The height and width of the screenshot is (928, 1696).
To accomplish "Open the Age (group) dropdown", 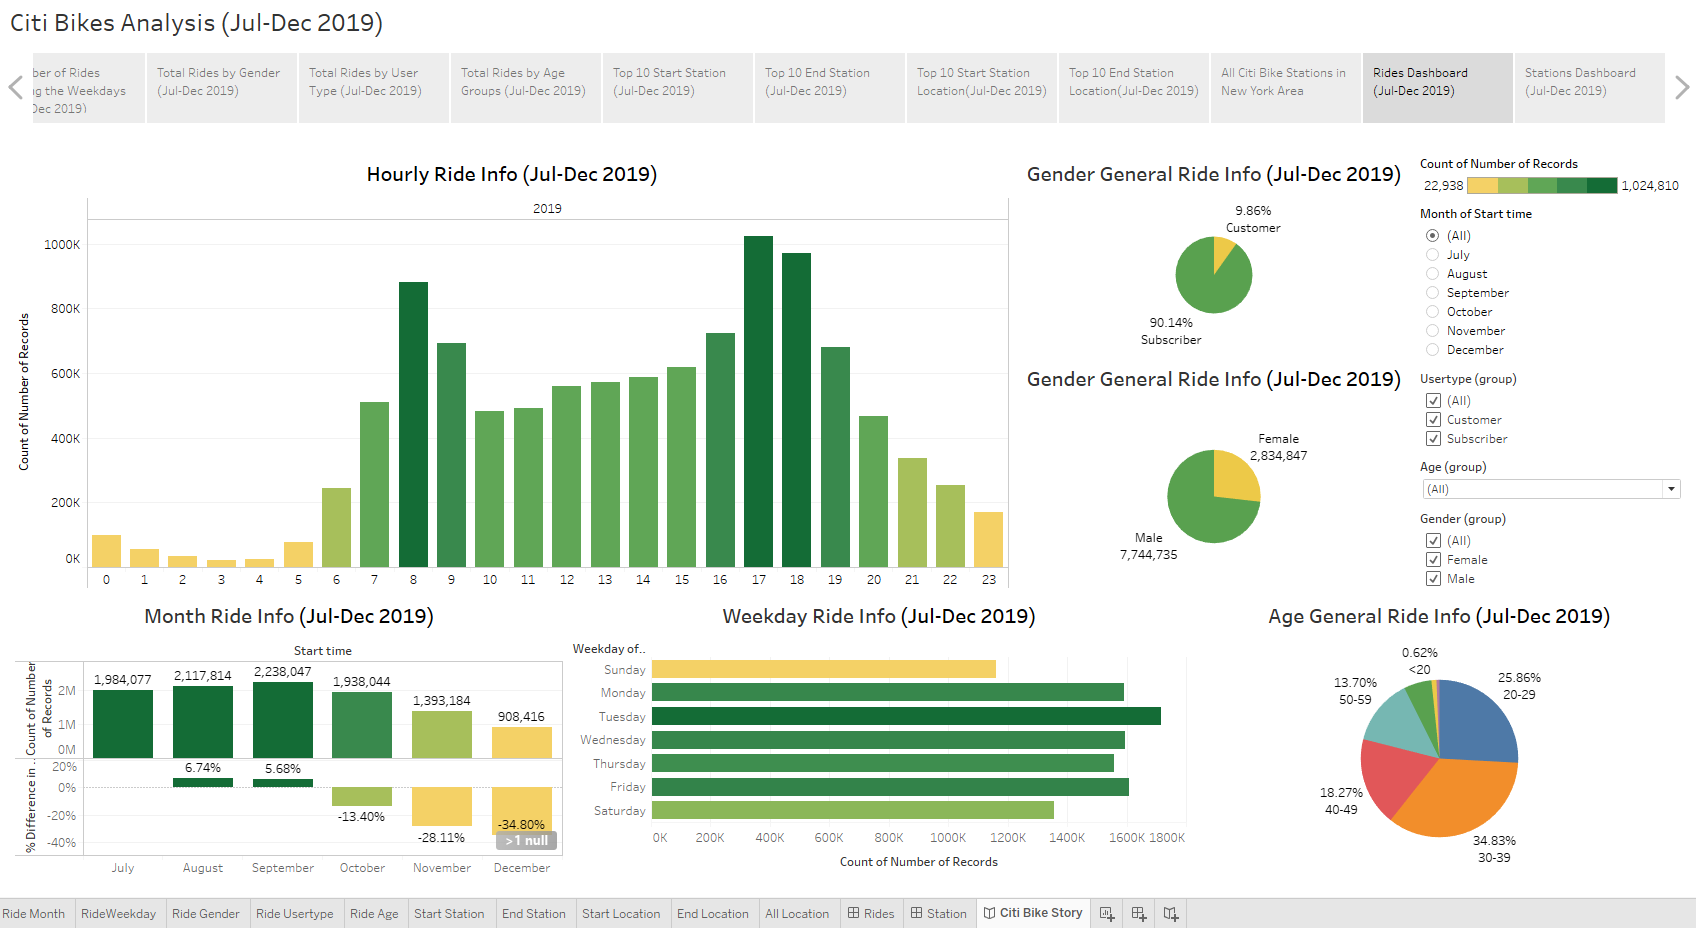I will tap(1551, 489).
